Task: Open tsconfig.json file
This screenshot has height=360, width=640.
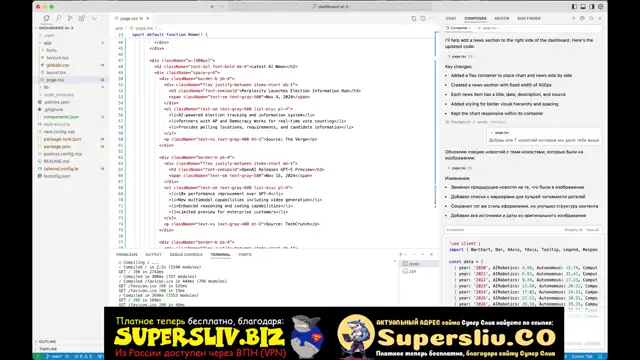Action: (x=57, y=176)
